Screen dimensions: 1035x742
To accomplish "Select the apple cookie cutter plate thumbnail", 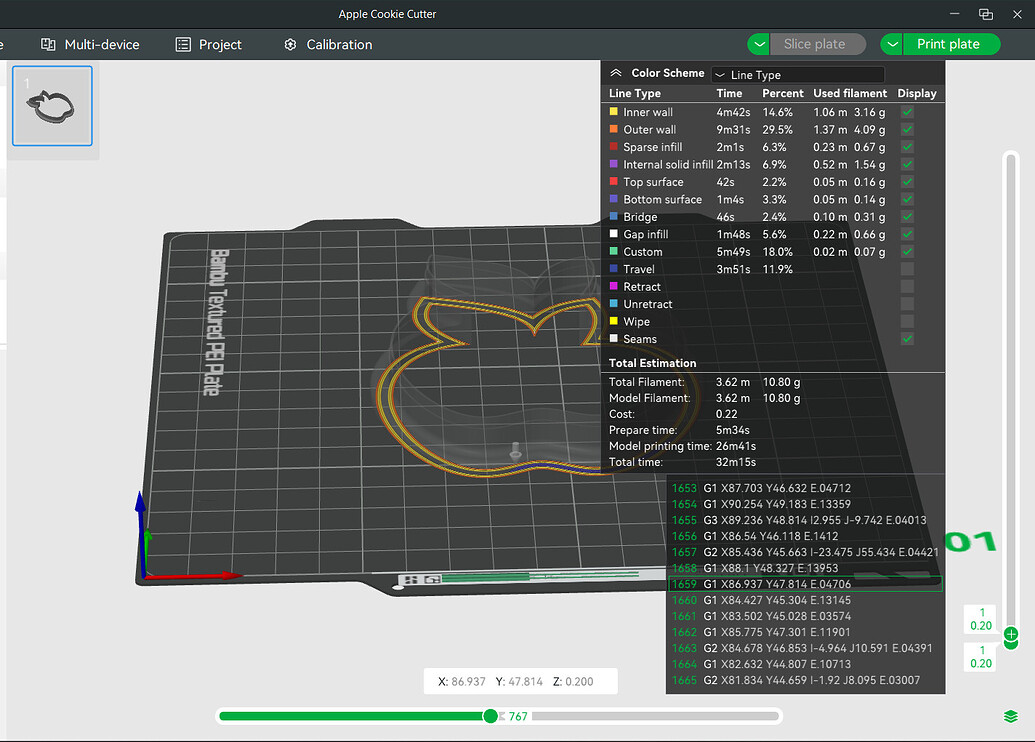I will pos(52,106).
